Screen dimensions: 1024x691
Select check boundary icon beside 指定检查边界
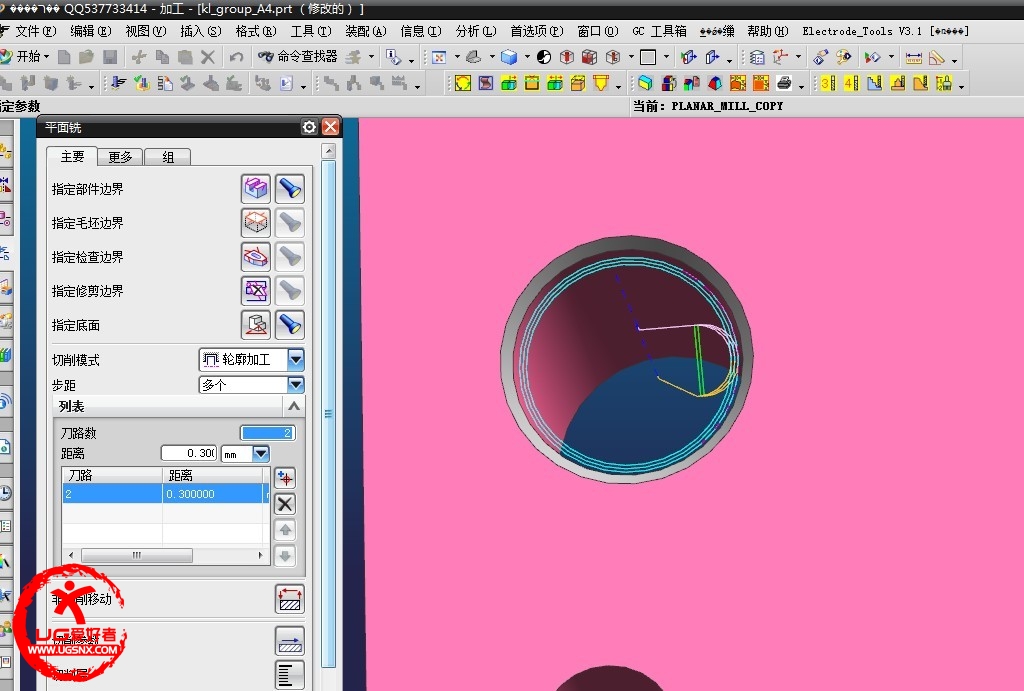[x=256, y=257]
